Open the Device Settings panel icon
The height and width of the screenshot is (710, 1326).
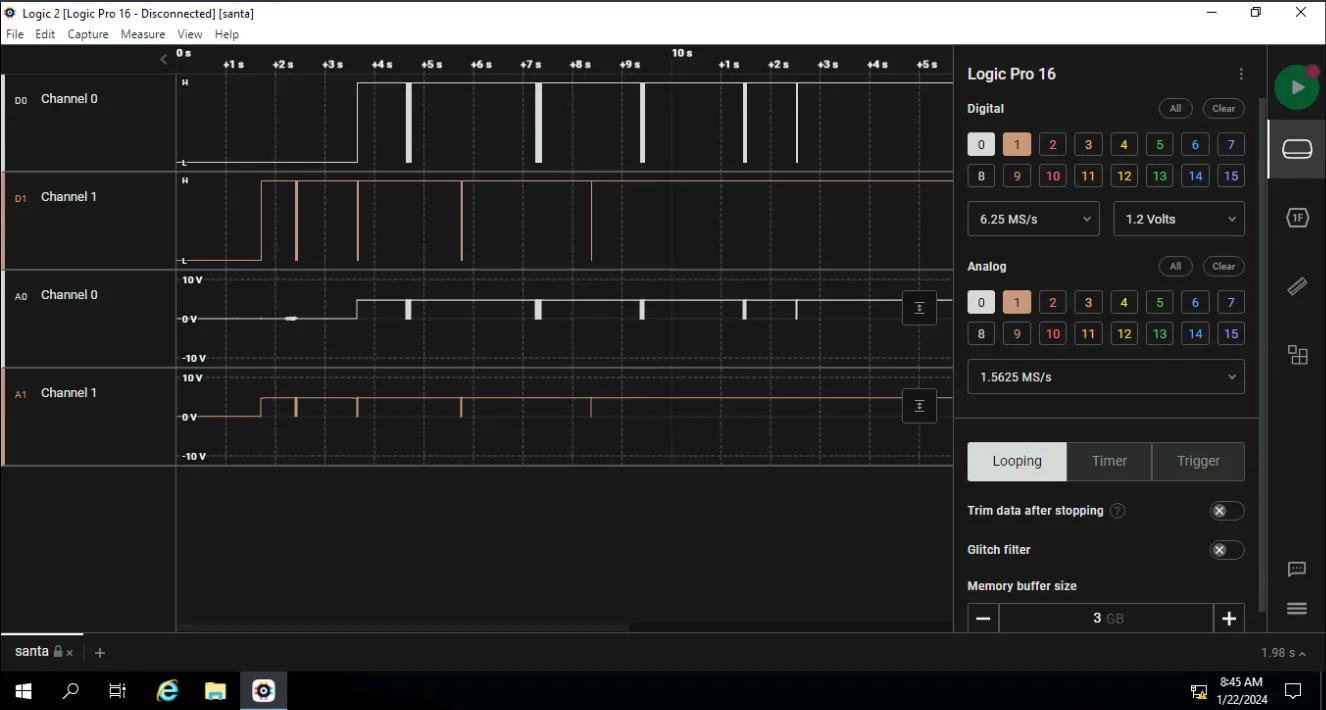pos(1297,150)
